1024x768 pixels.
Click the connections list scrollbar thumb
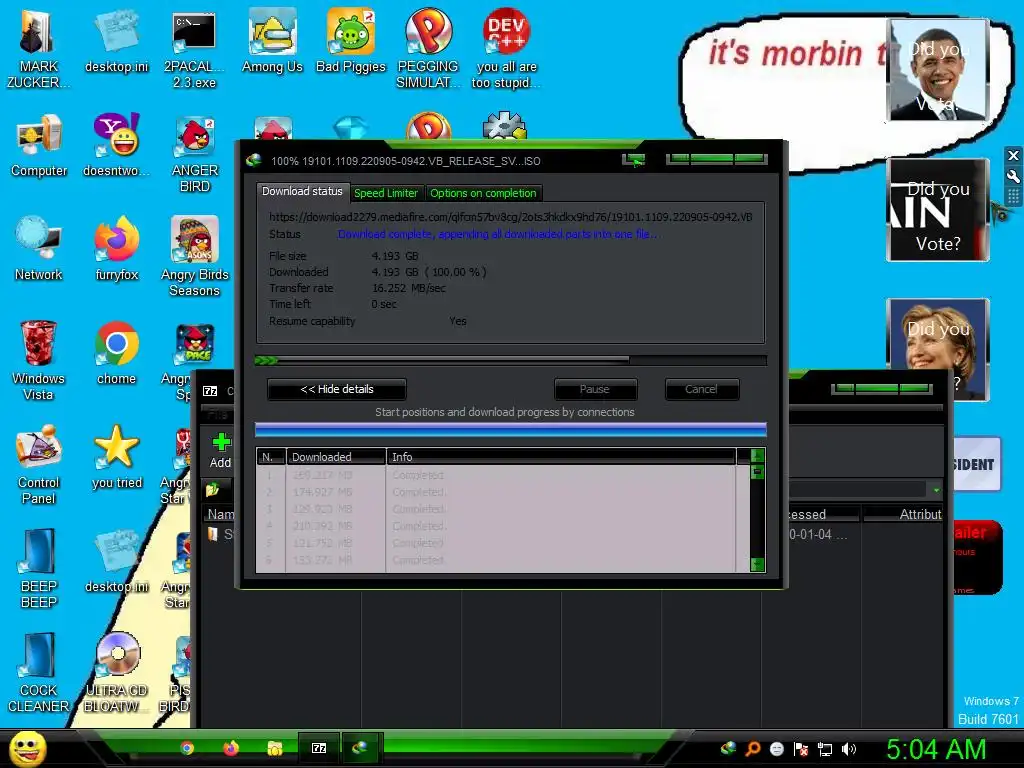(x=758, y=472)
